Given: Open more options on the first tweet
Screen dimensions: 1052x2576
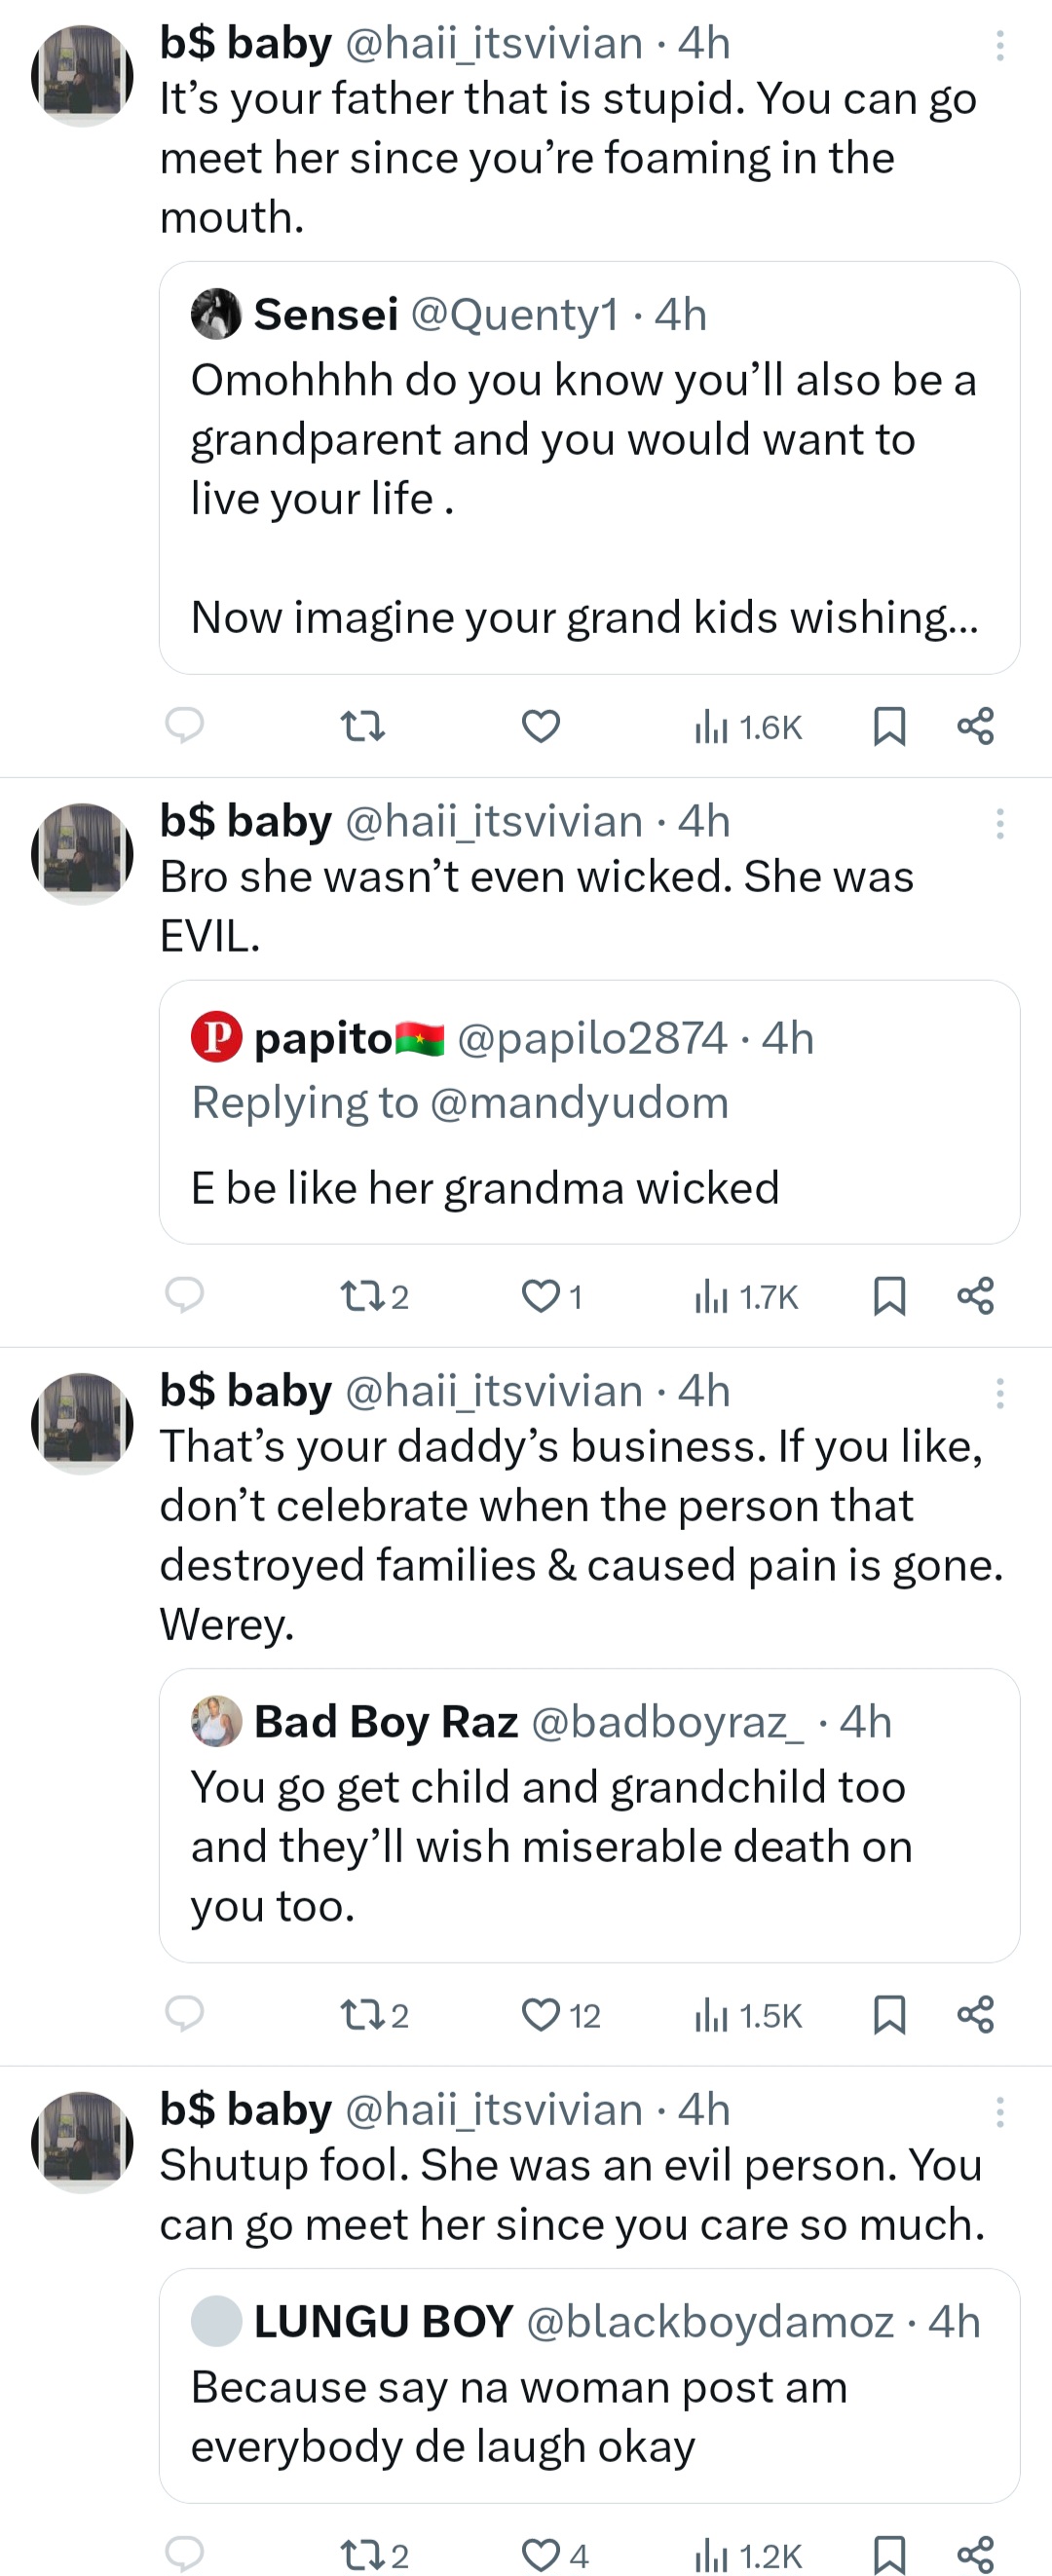Looking at the screenshot, I should 999,45.
